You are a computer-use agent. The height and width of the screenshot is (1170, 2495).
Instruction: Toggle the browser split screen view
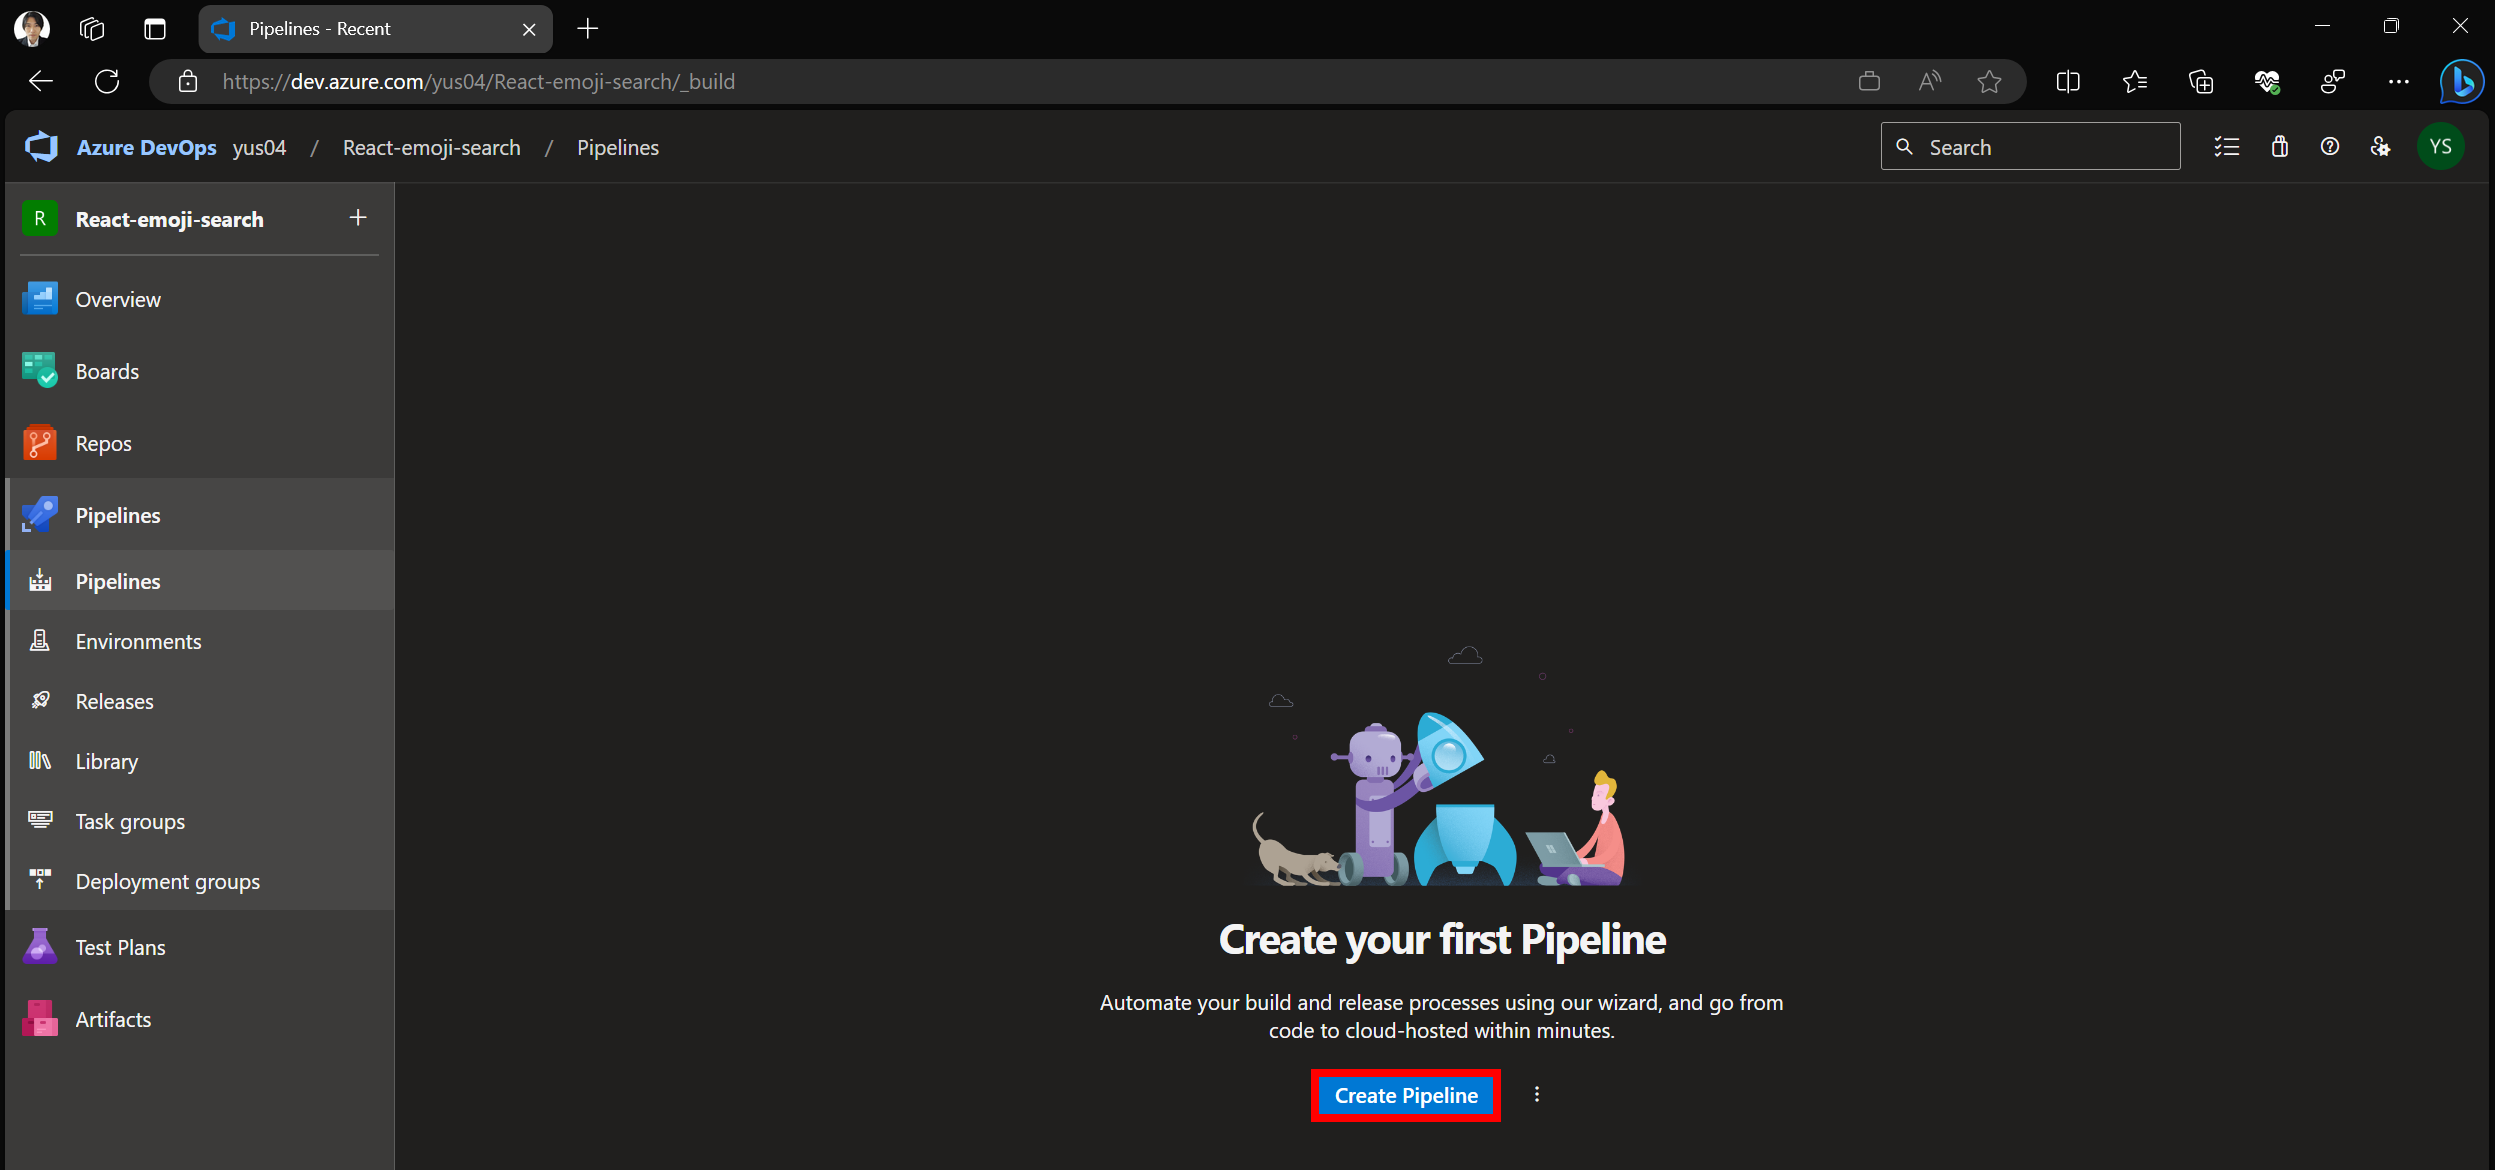click(2068, 82)
